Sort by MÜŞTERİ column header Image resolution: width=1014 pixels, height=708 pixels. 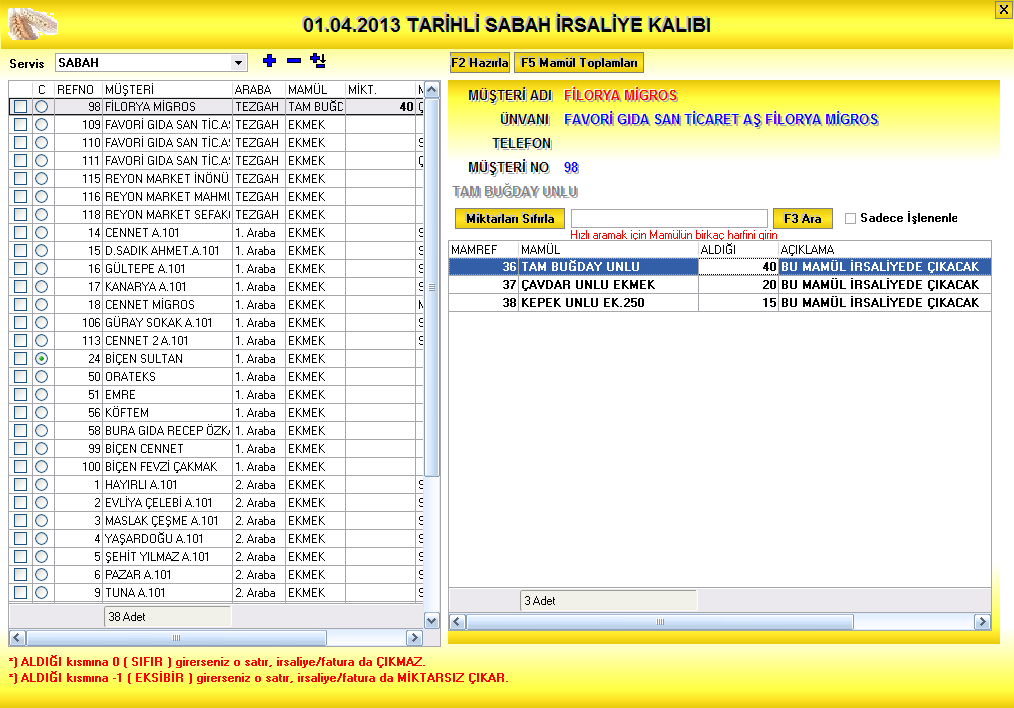166,90
